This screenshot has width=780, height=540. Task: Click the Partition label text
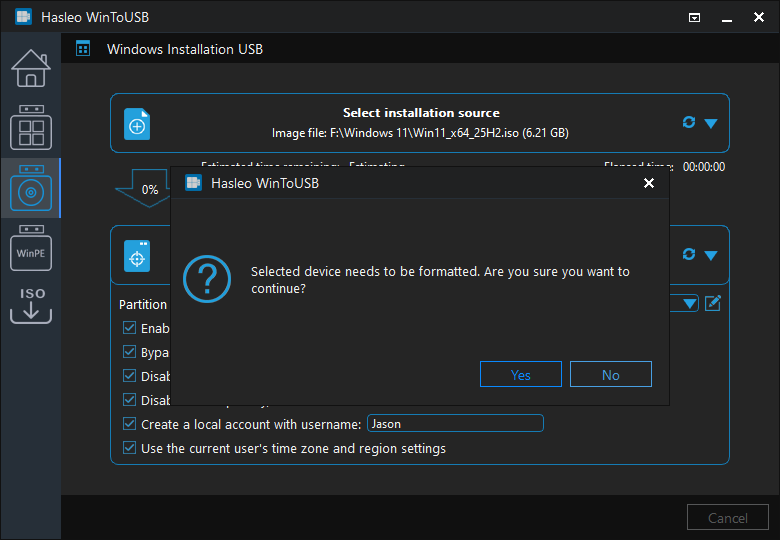point(143,304)
